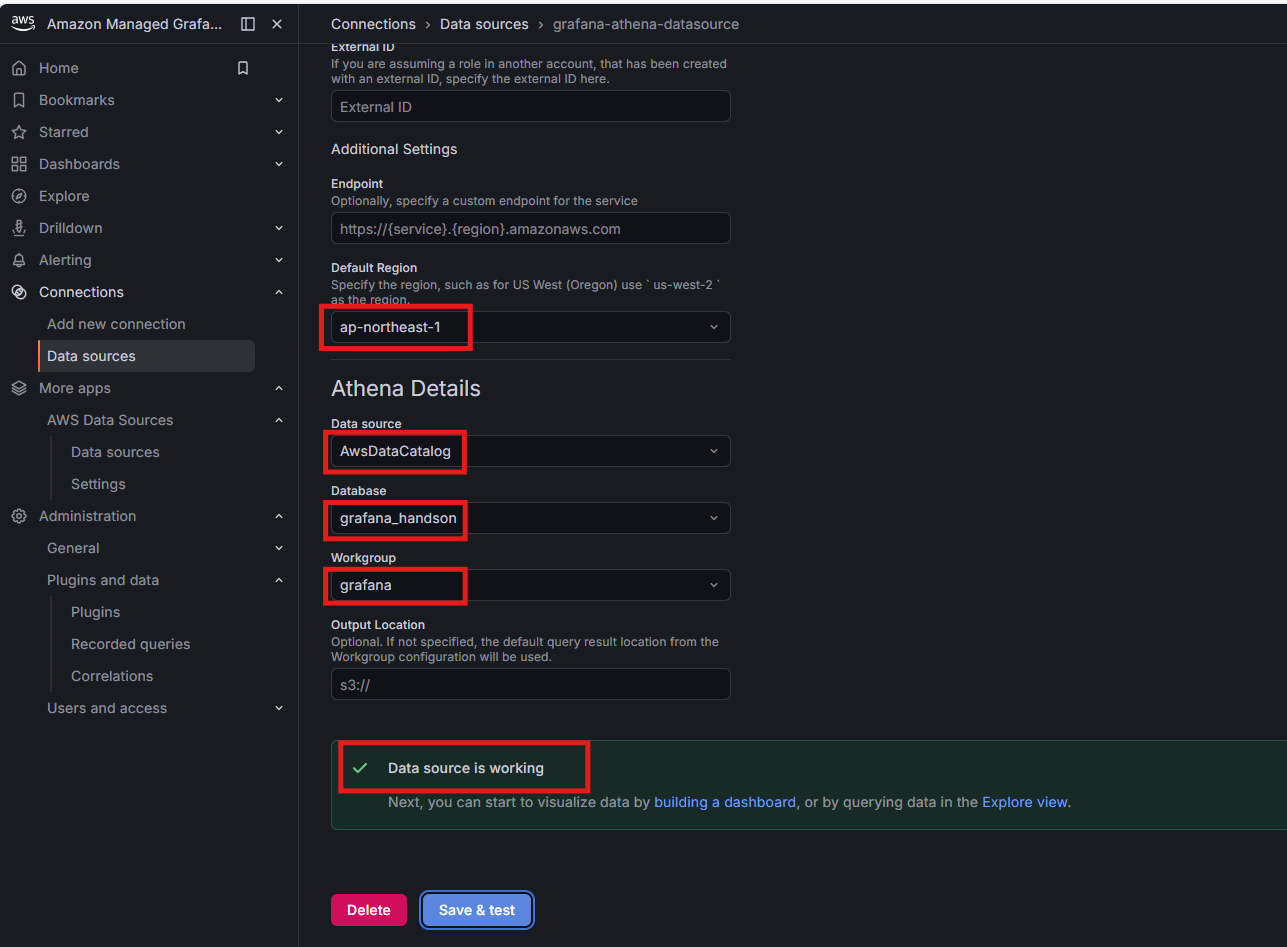The image size is (1287, 947).
Task: Open the Plugins page
Action: 95,612
